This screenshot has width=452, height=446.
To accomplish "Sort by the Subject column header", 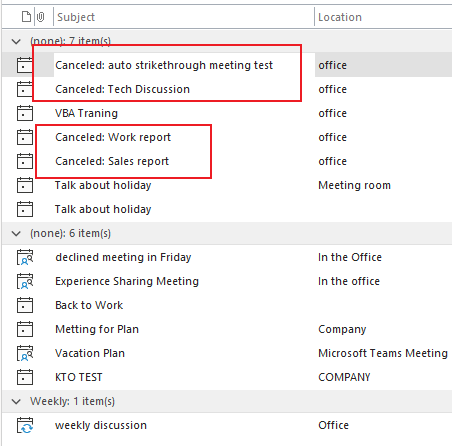I will (x=184, y=17).
